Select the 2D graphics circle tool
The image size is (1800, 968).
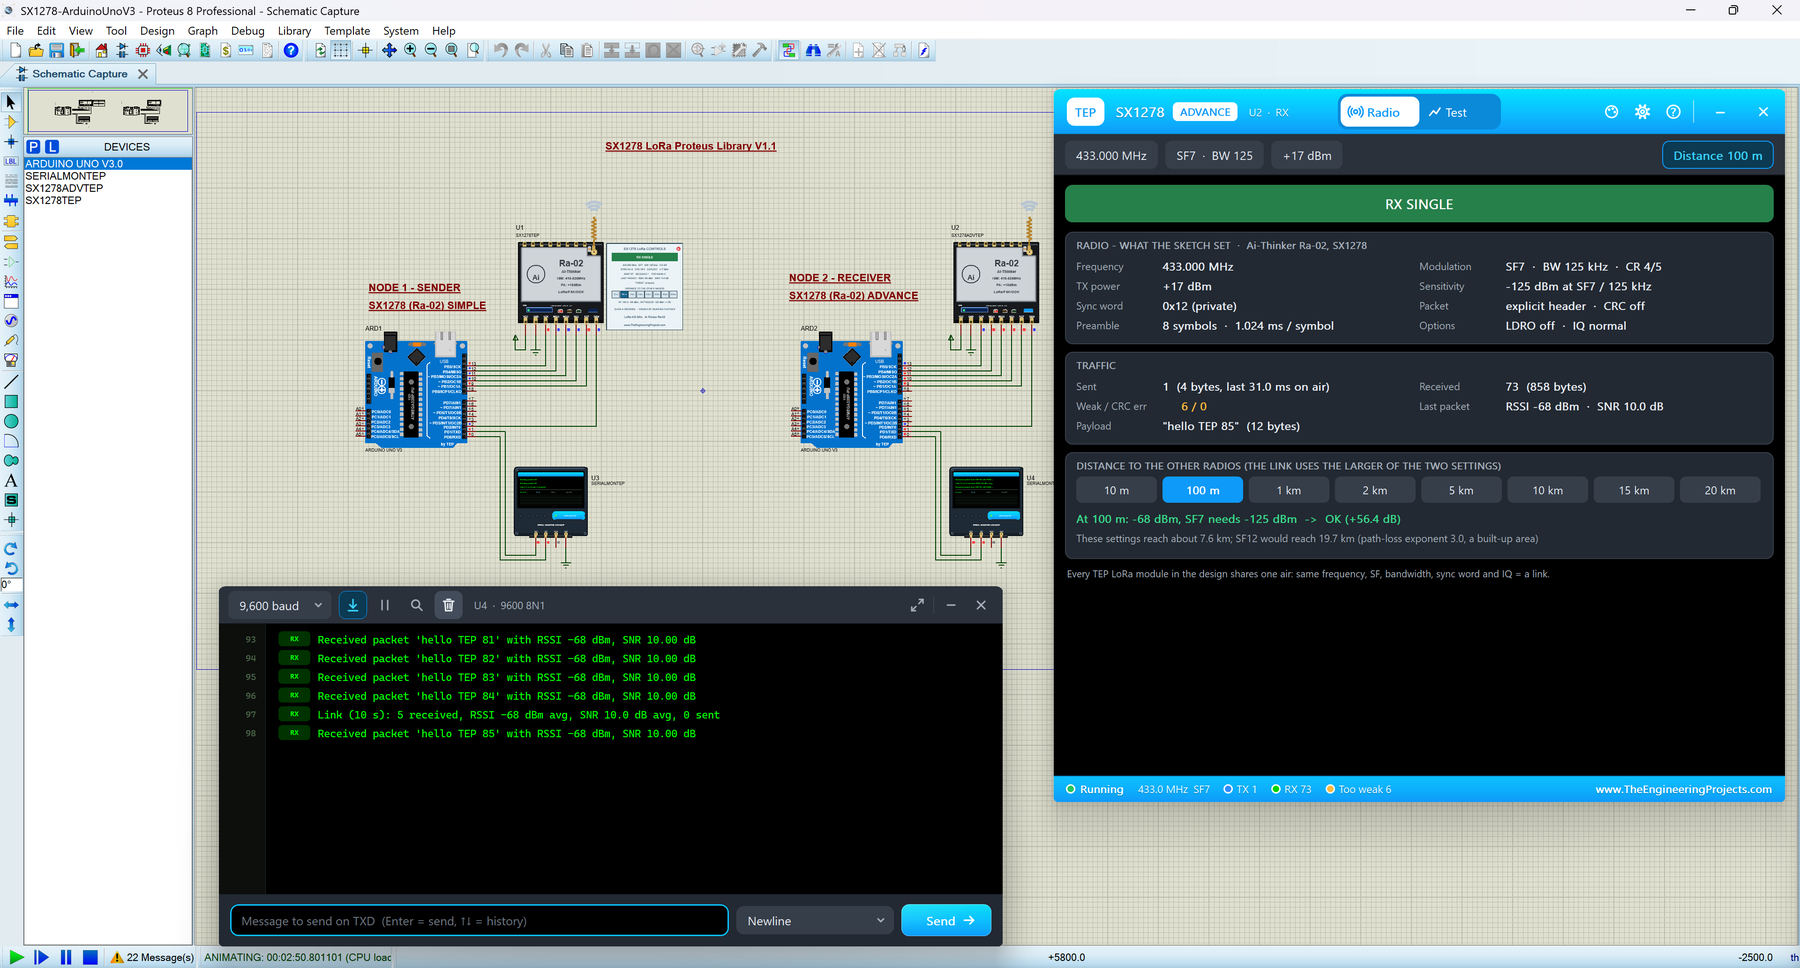click(x=11, y=421)
